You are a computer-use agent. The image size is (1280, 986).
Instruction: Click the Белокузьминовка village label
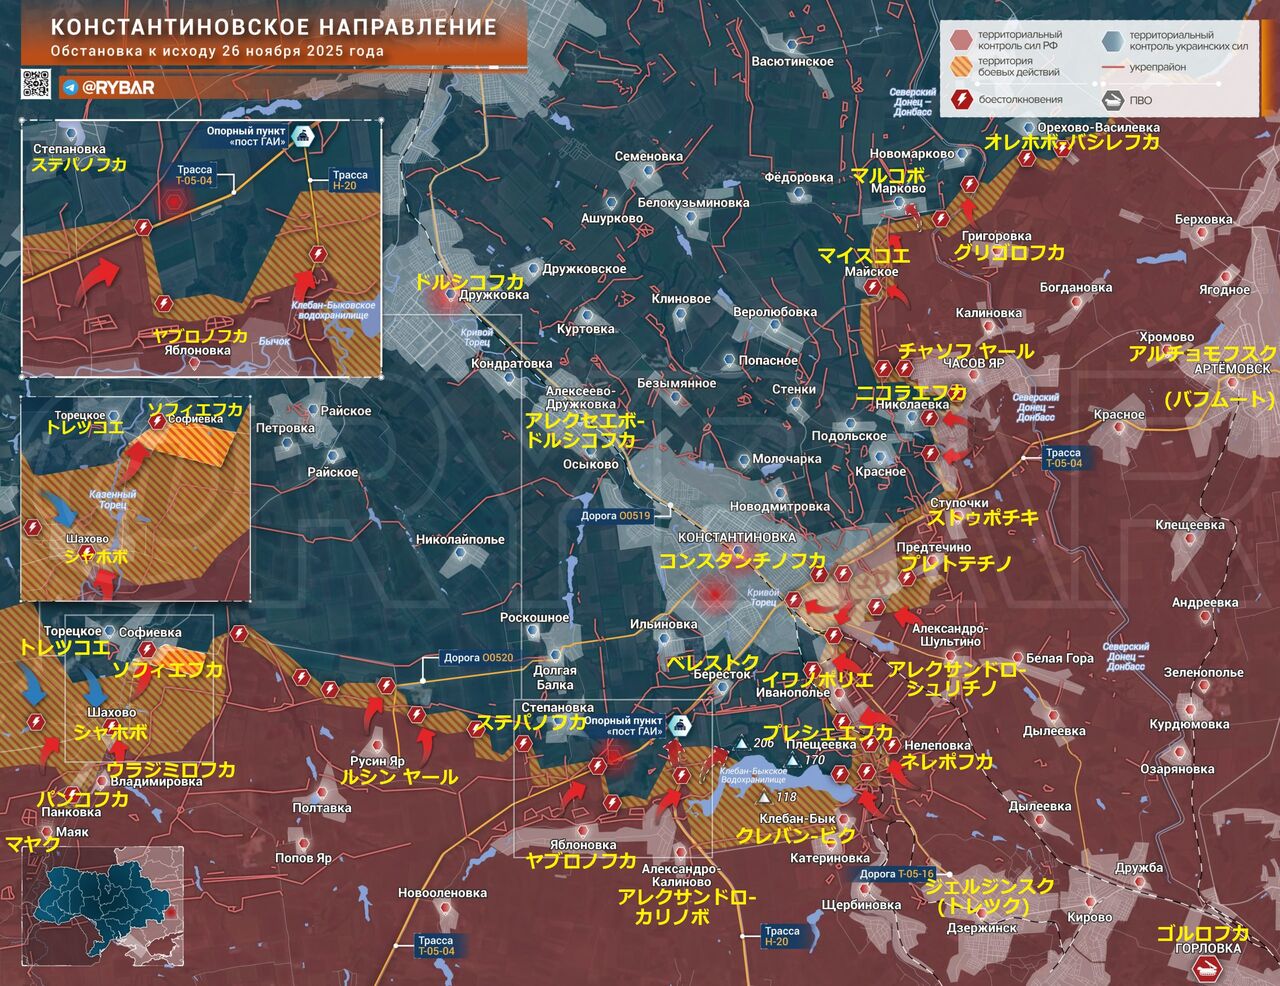693,202
